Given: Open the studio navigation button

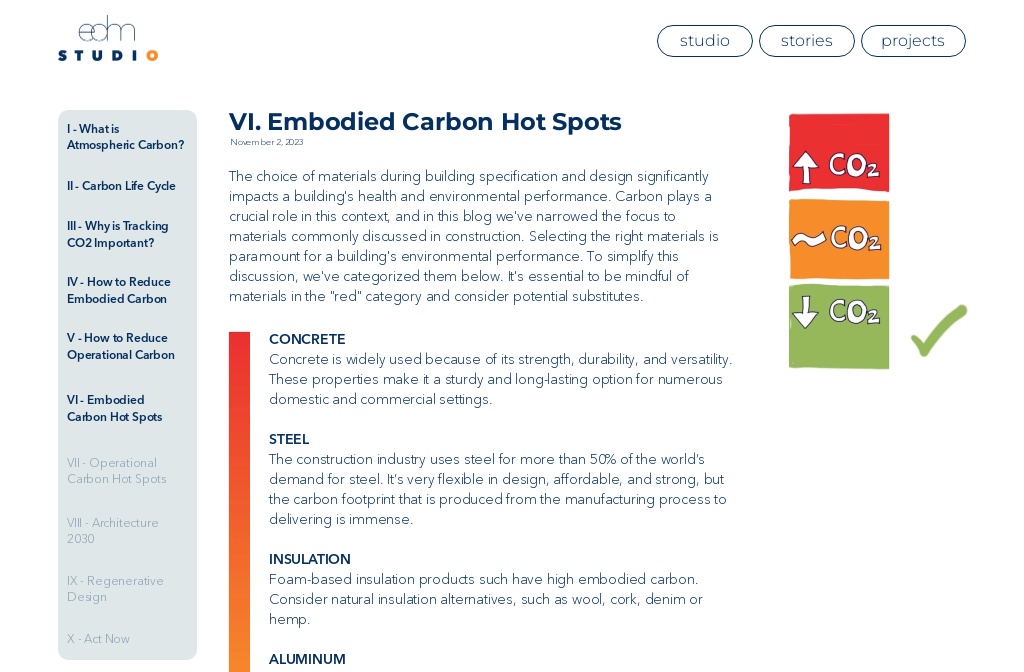Looking at the screenshot, I should (x=705, y=41).
